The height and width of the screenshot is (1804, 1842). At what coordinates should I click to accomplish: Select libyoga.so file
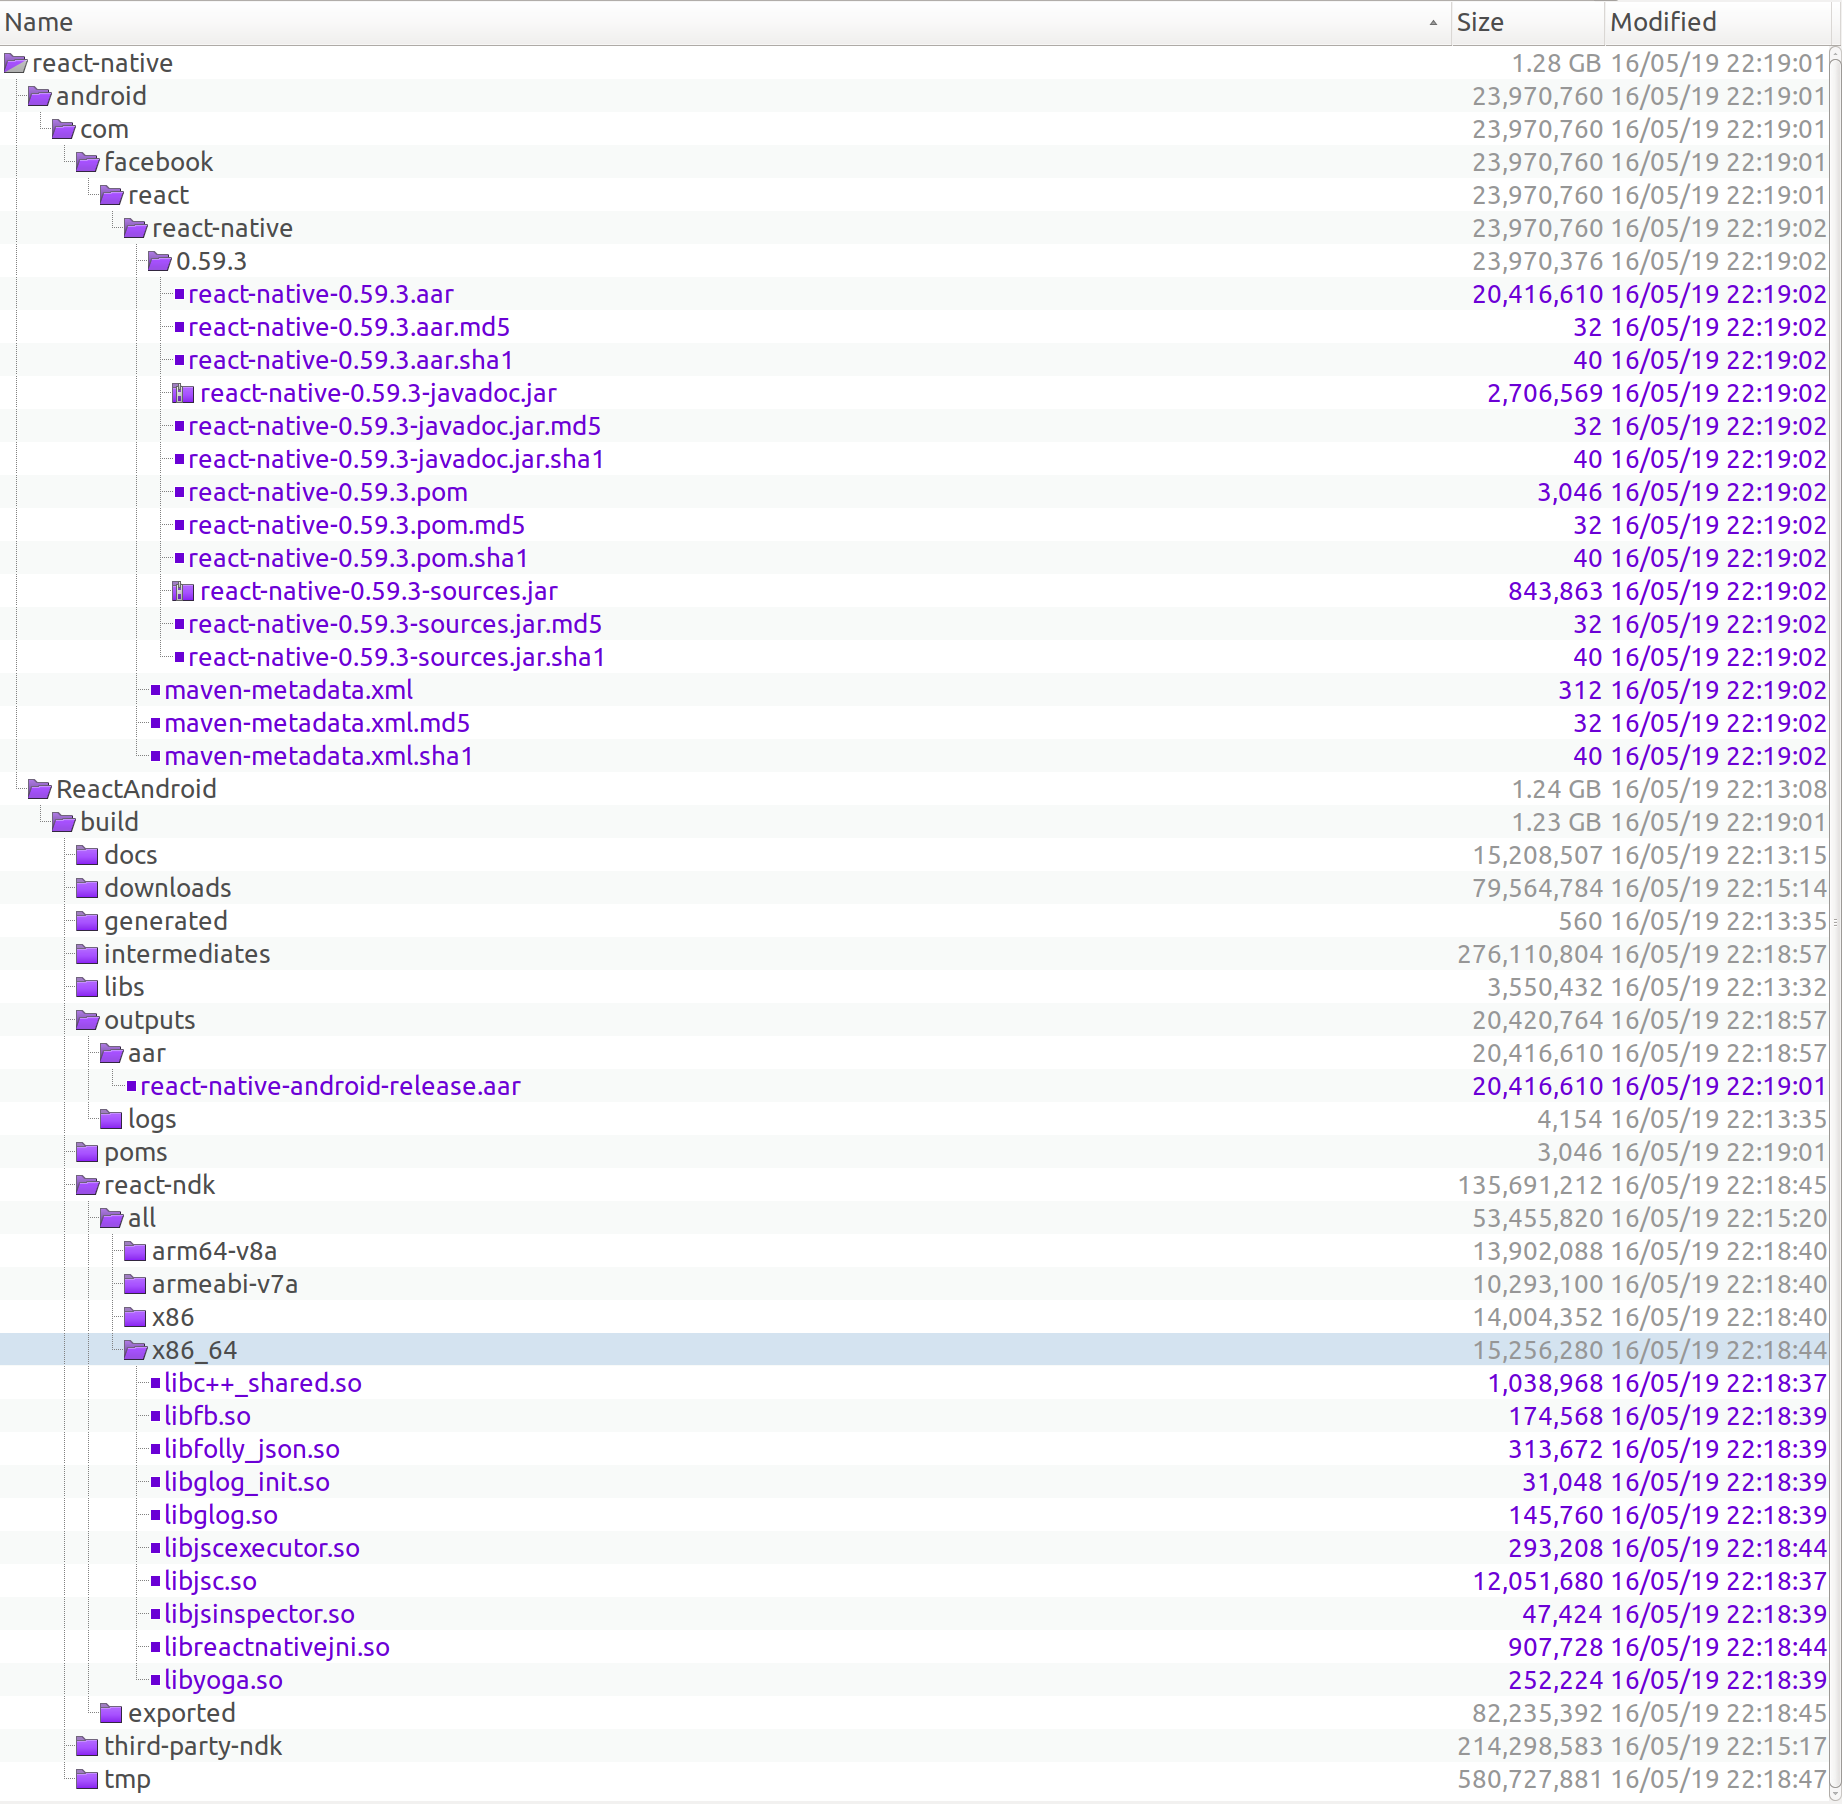click(x=223, y=1681)
